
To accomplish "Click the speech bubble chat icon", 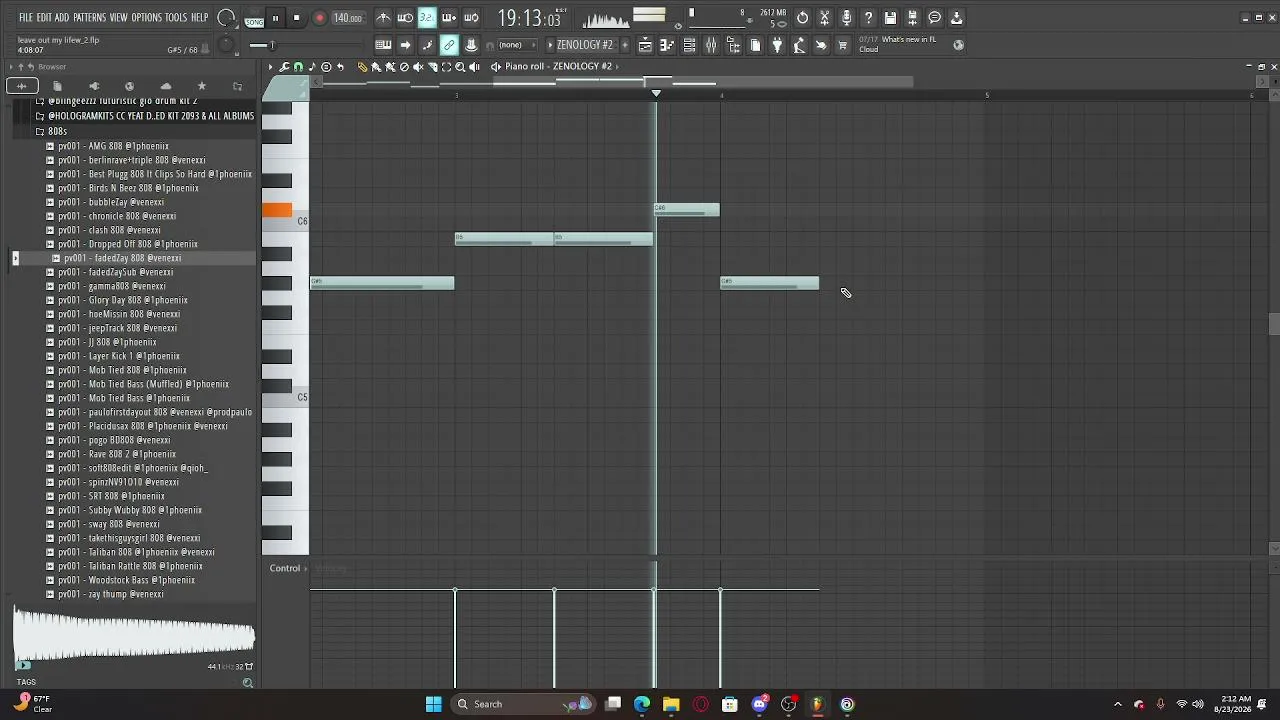I will [934, 18].
